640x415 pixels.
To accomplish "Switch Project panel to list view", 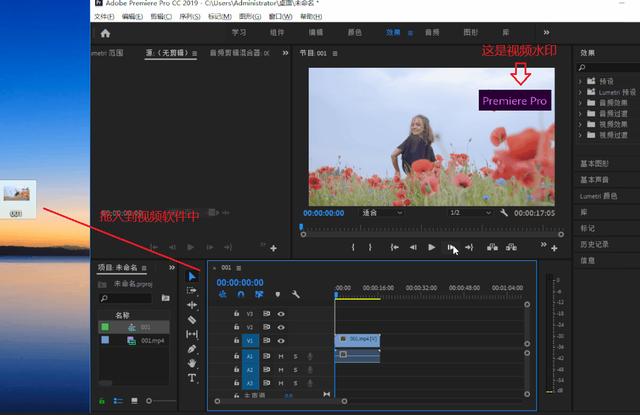I will tap(118, 401).
